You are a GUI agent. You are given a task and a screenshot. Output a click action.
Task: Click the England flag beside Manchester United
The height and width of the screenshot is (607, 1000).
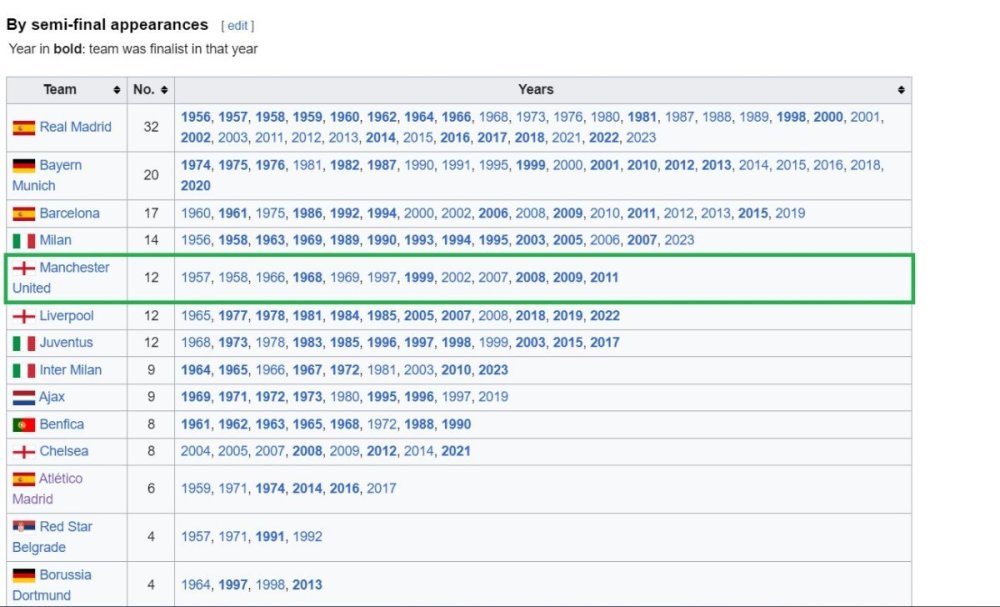click(23, 269)
